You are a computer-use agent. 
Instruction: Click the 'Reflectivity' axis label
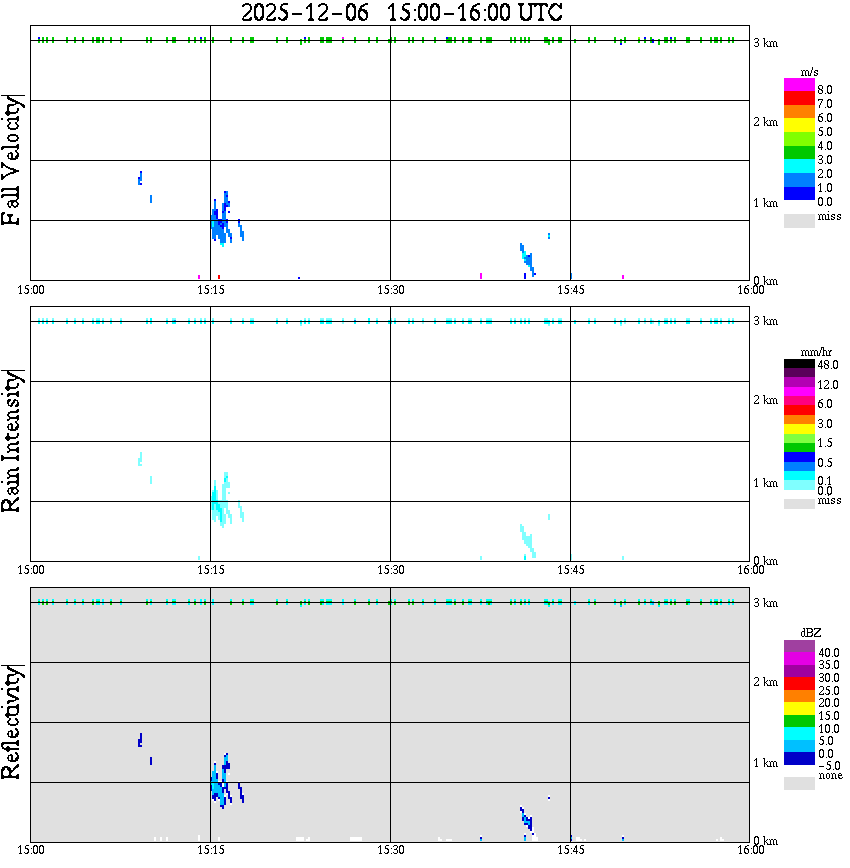[x=11, y=722]
